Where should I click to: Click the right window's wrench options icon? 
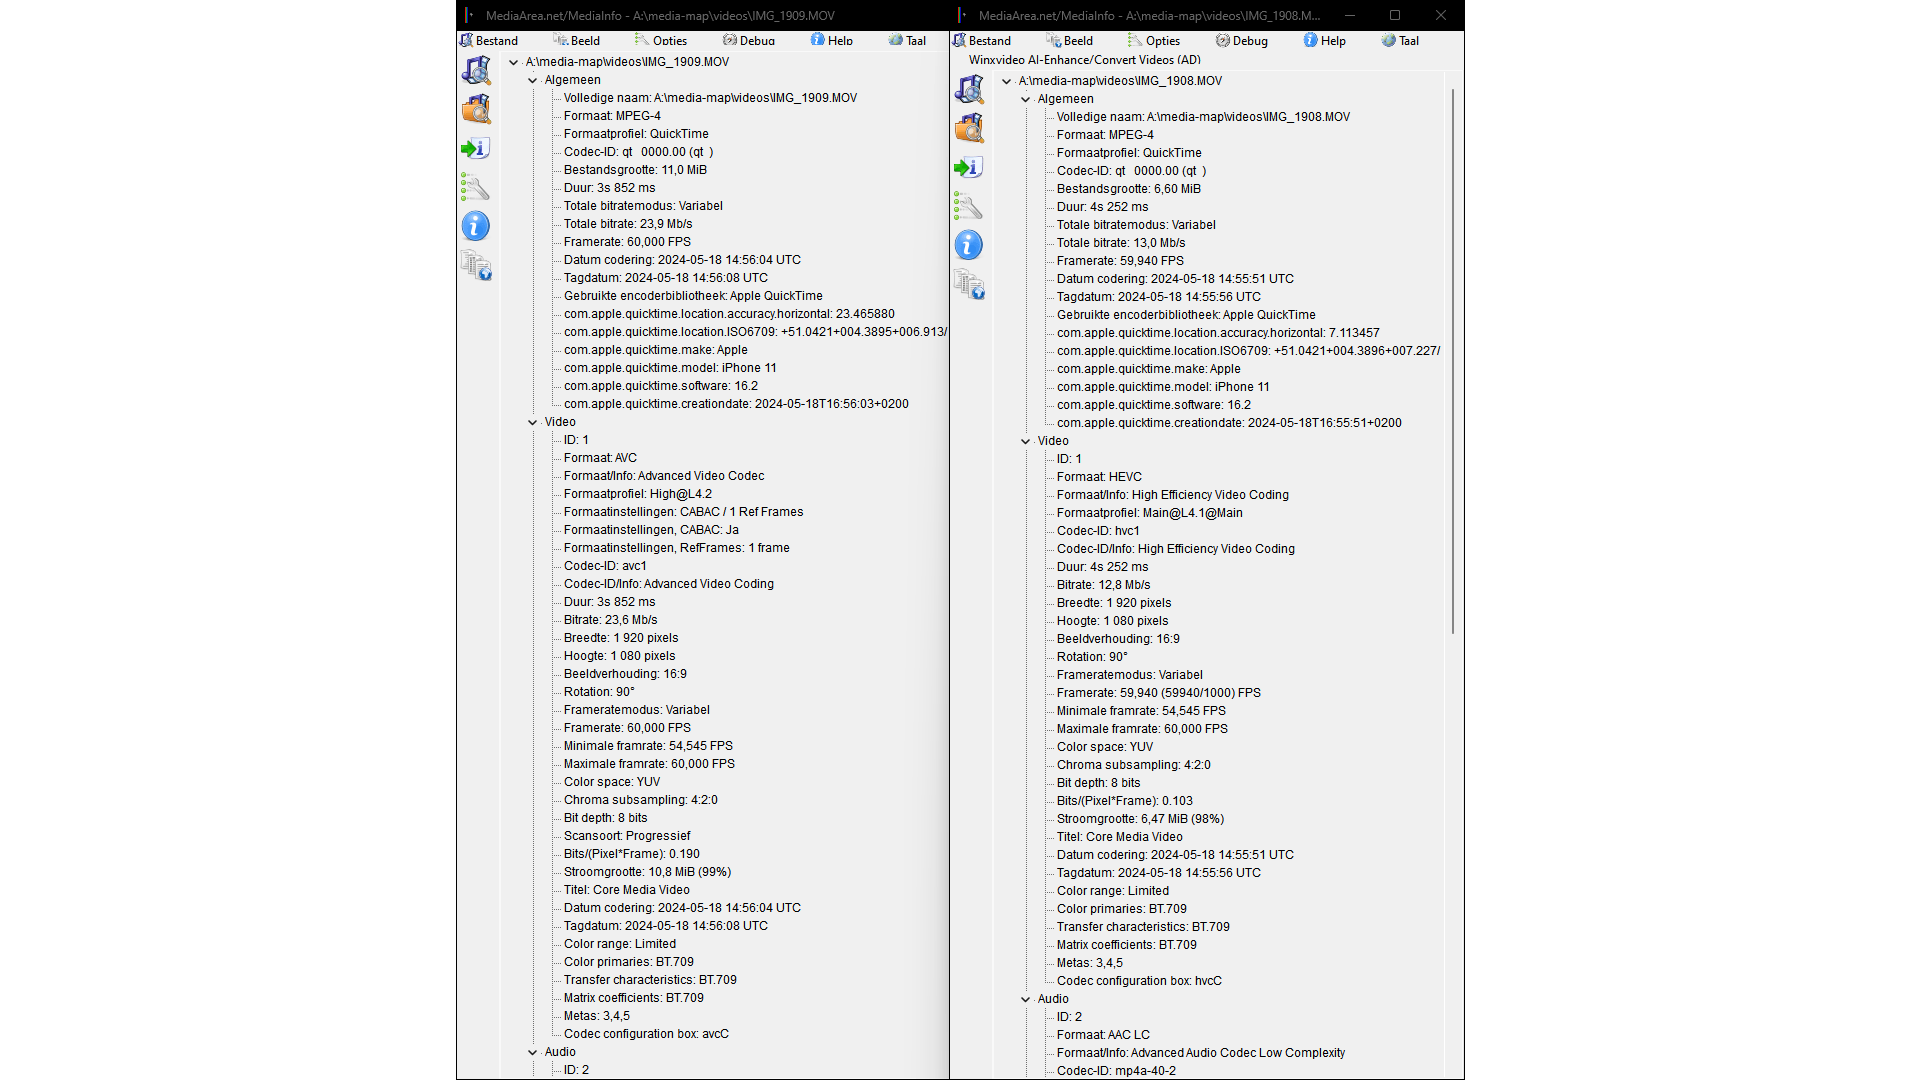click(968, 207)
